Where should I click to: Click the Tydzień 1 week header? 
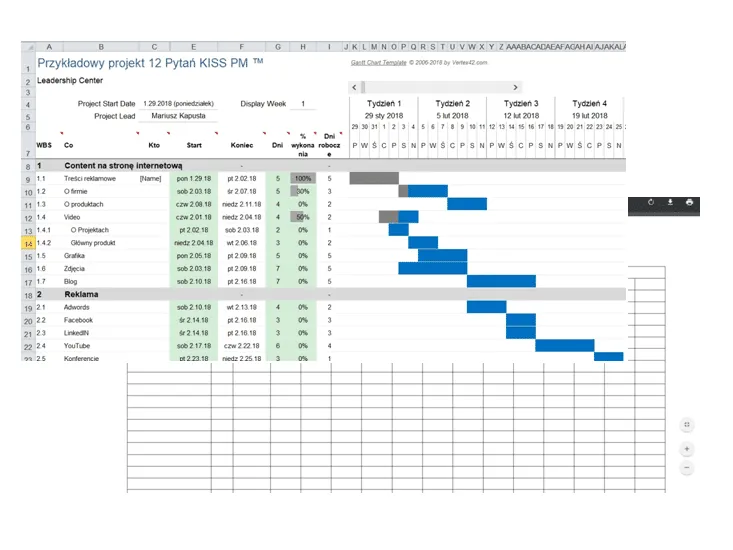384,103
